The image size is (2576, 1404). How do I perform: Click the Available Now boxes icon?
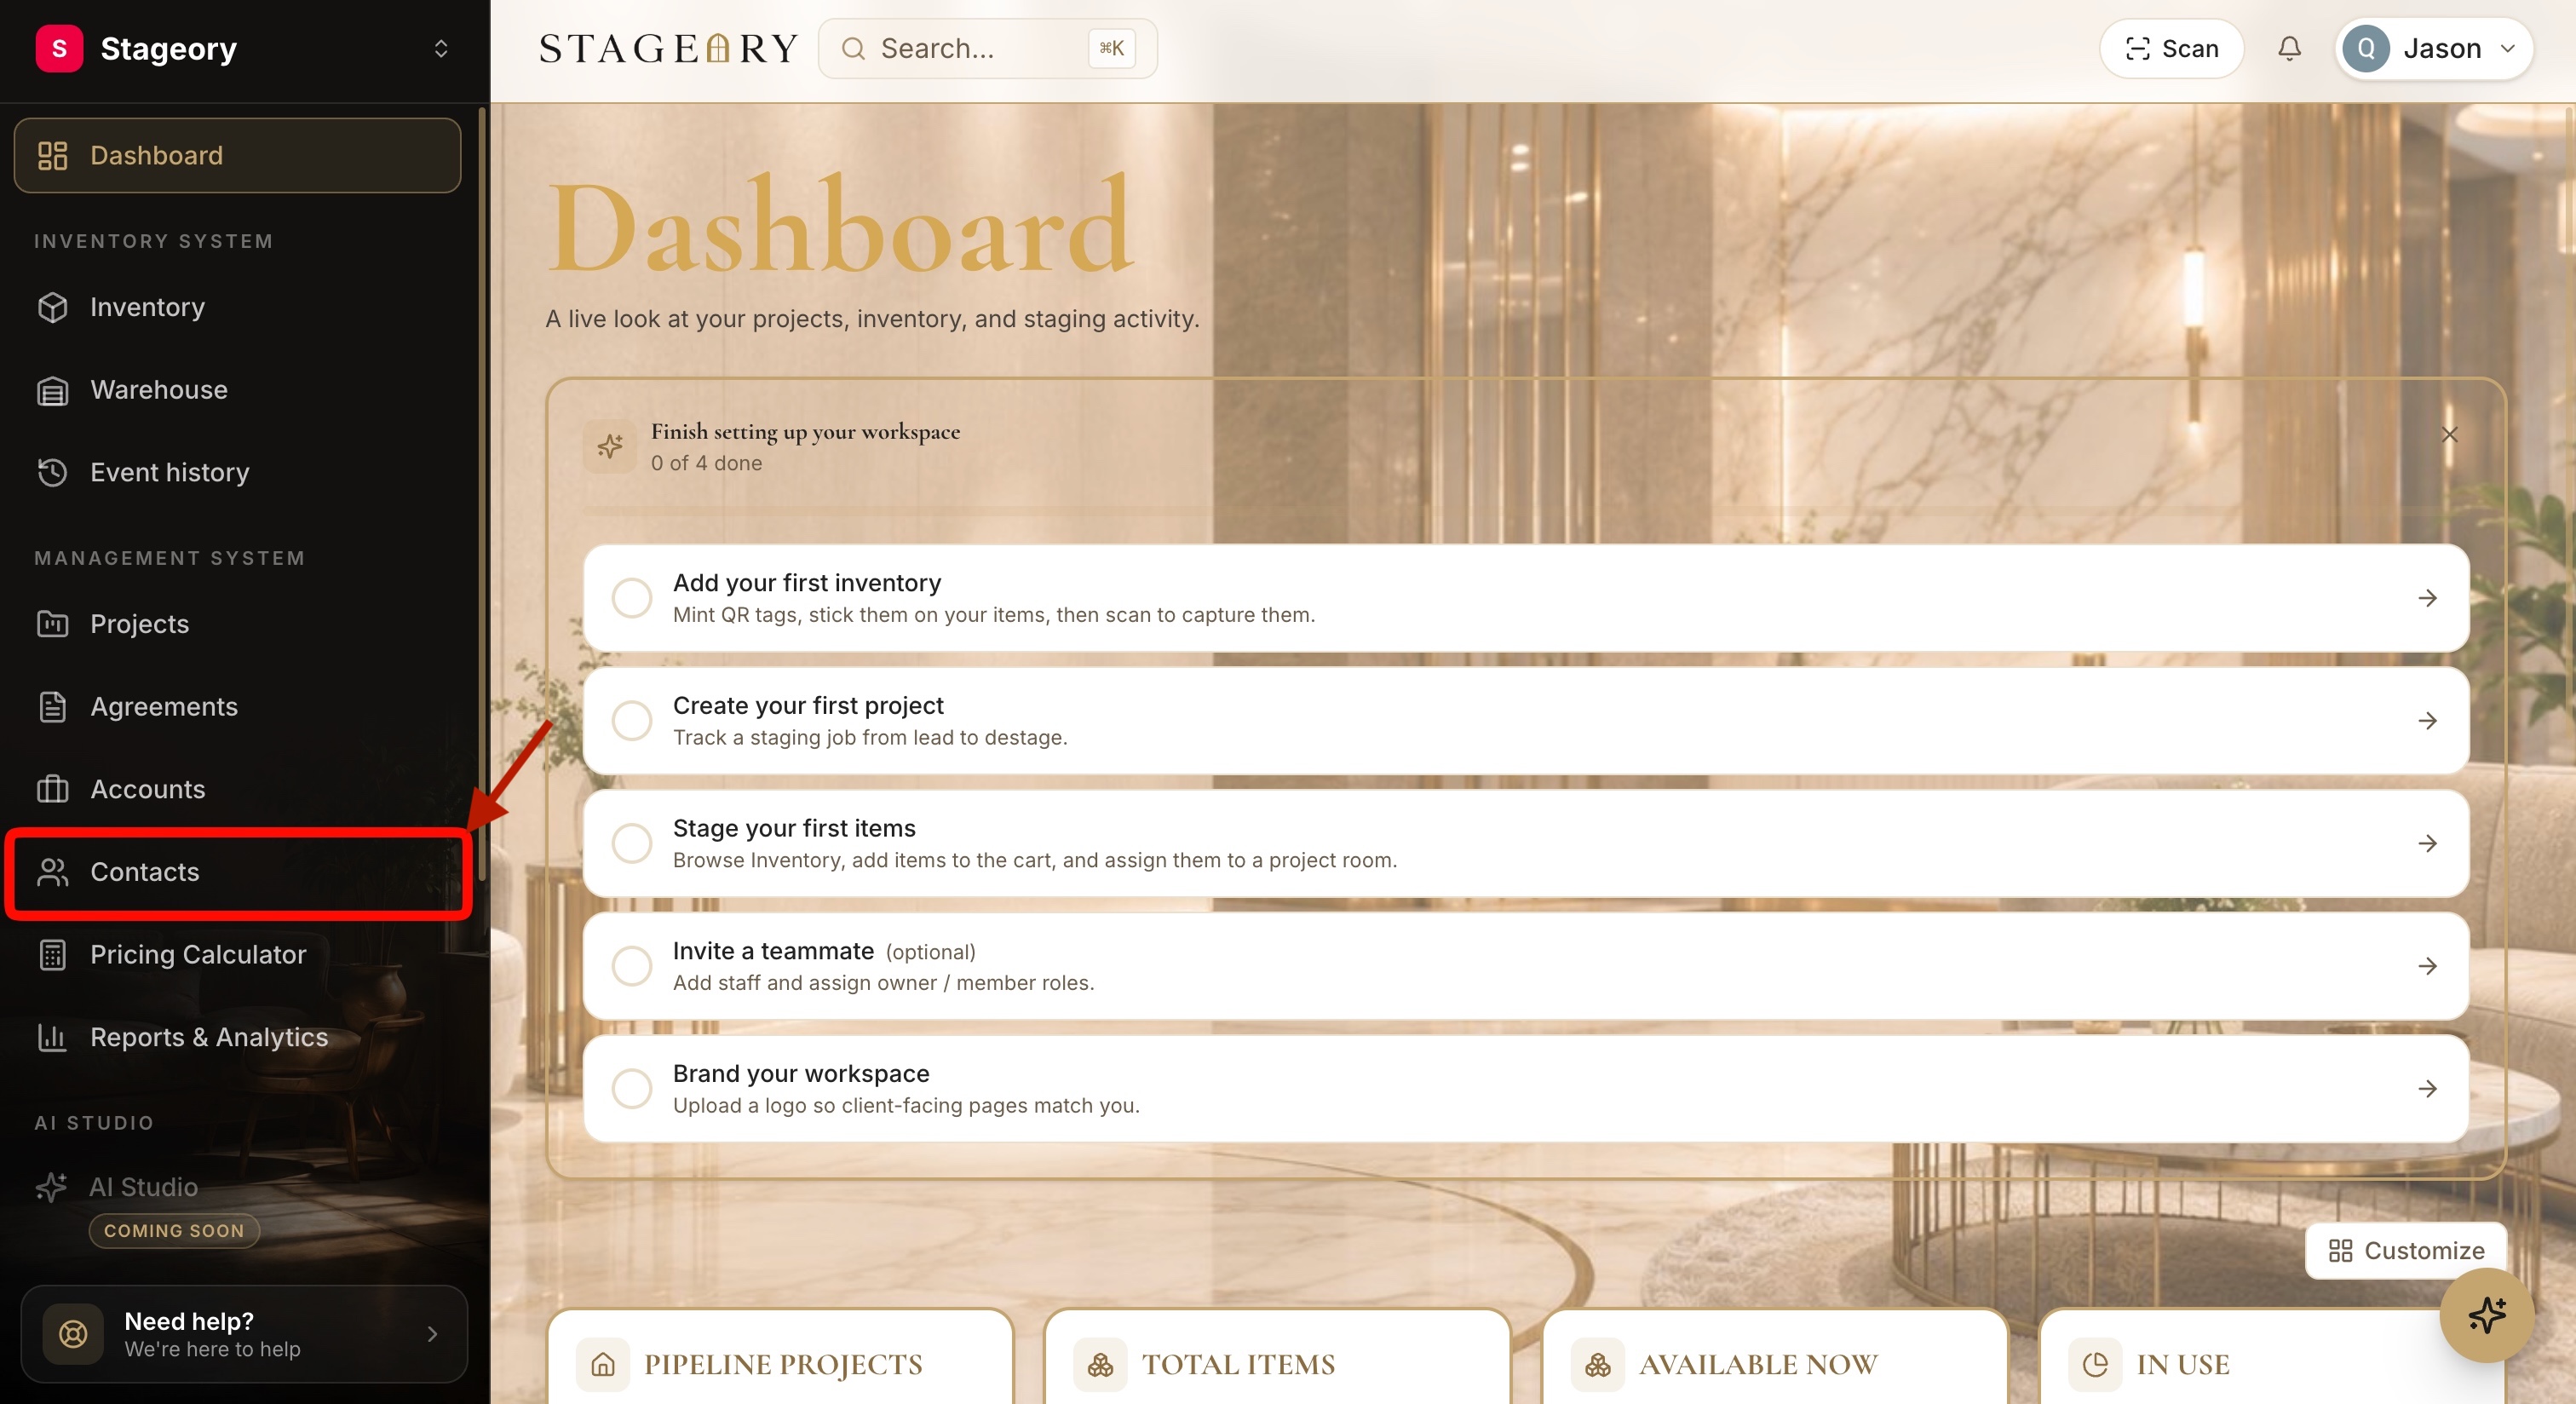[1597, 1364]
